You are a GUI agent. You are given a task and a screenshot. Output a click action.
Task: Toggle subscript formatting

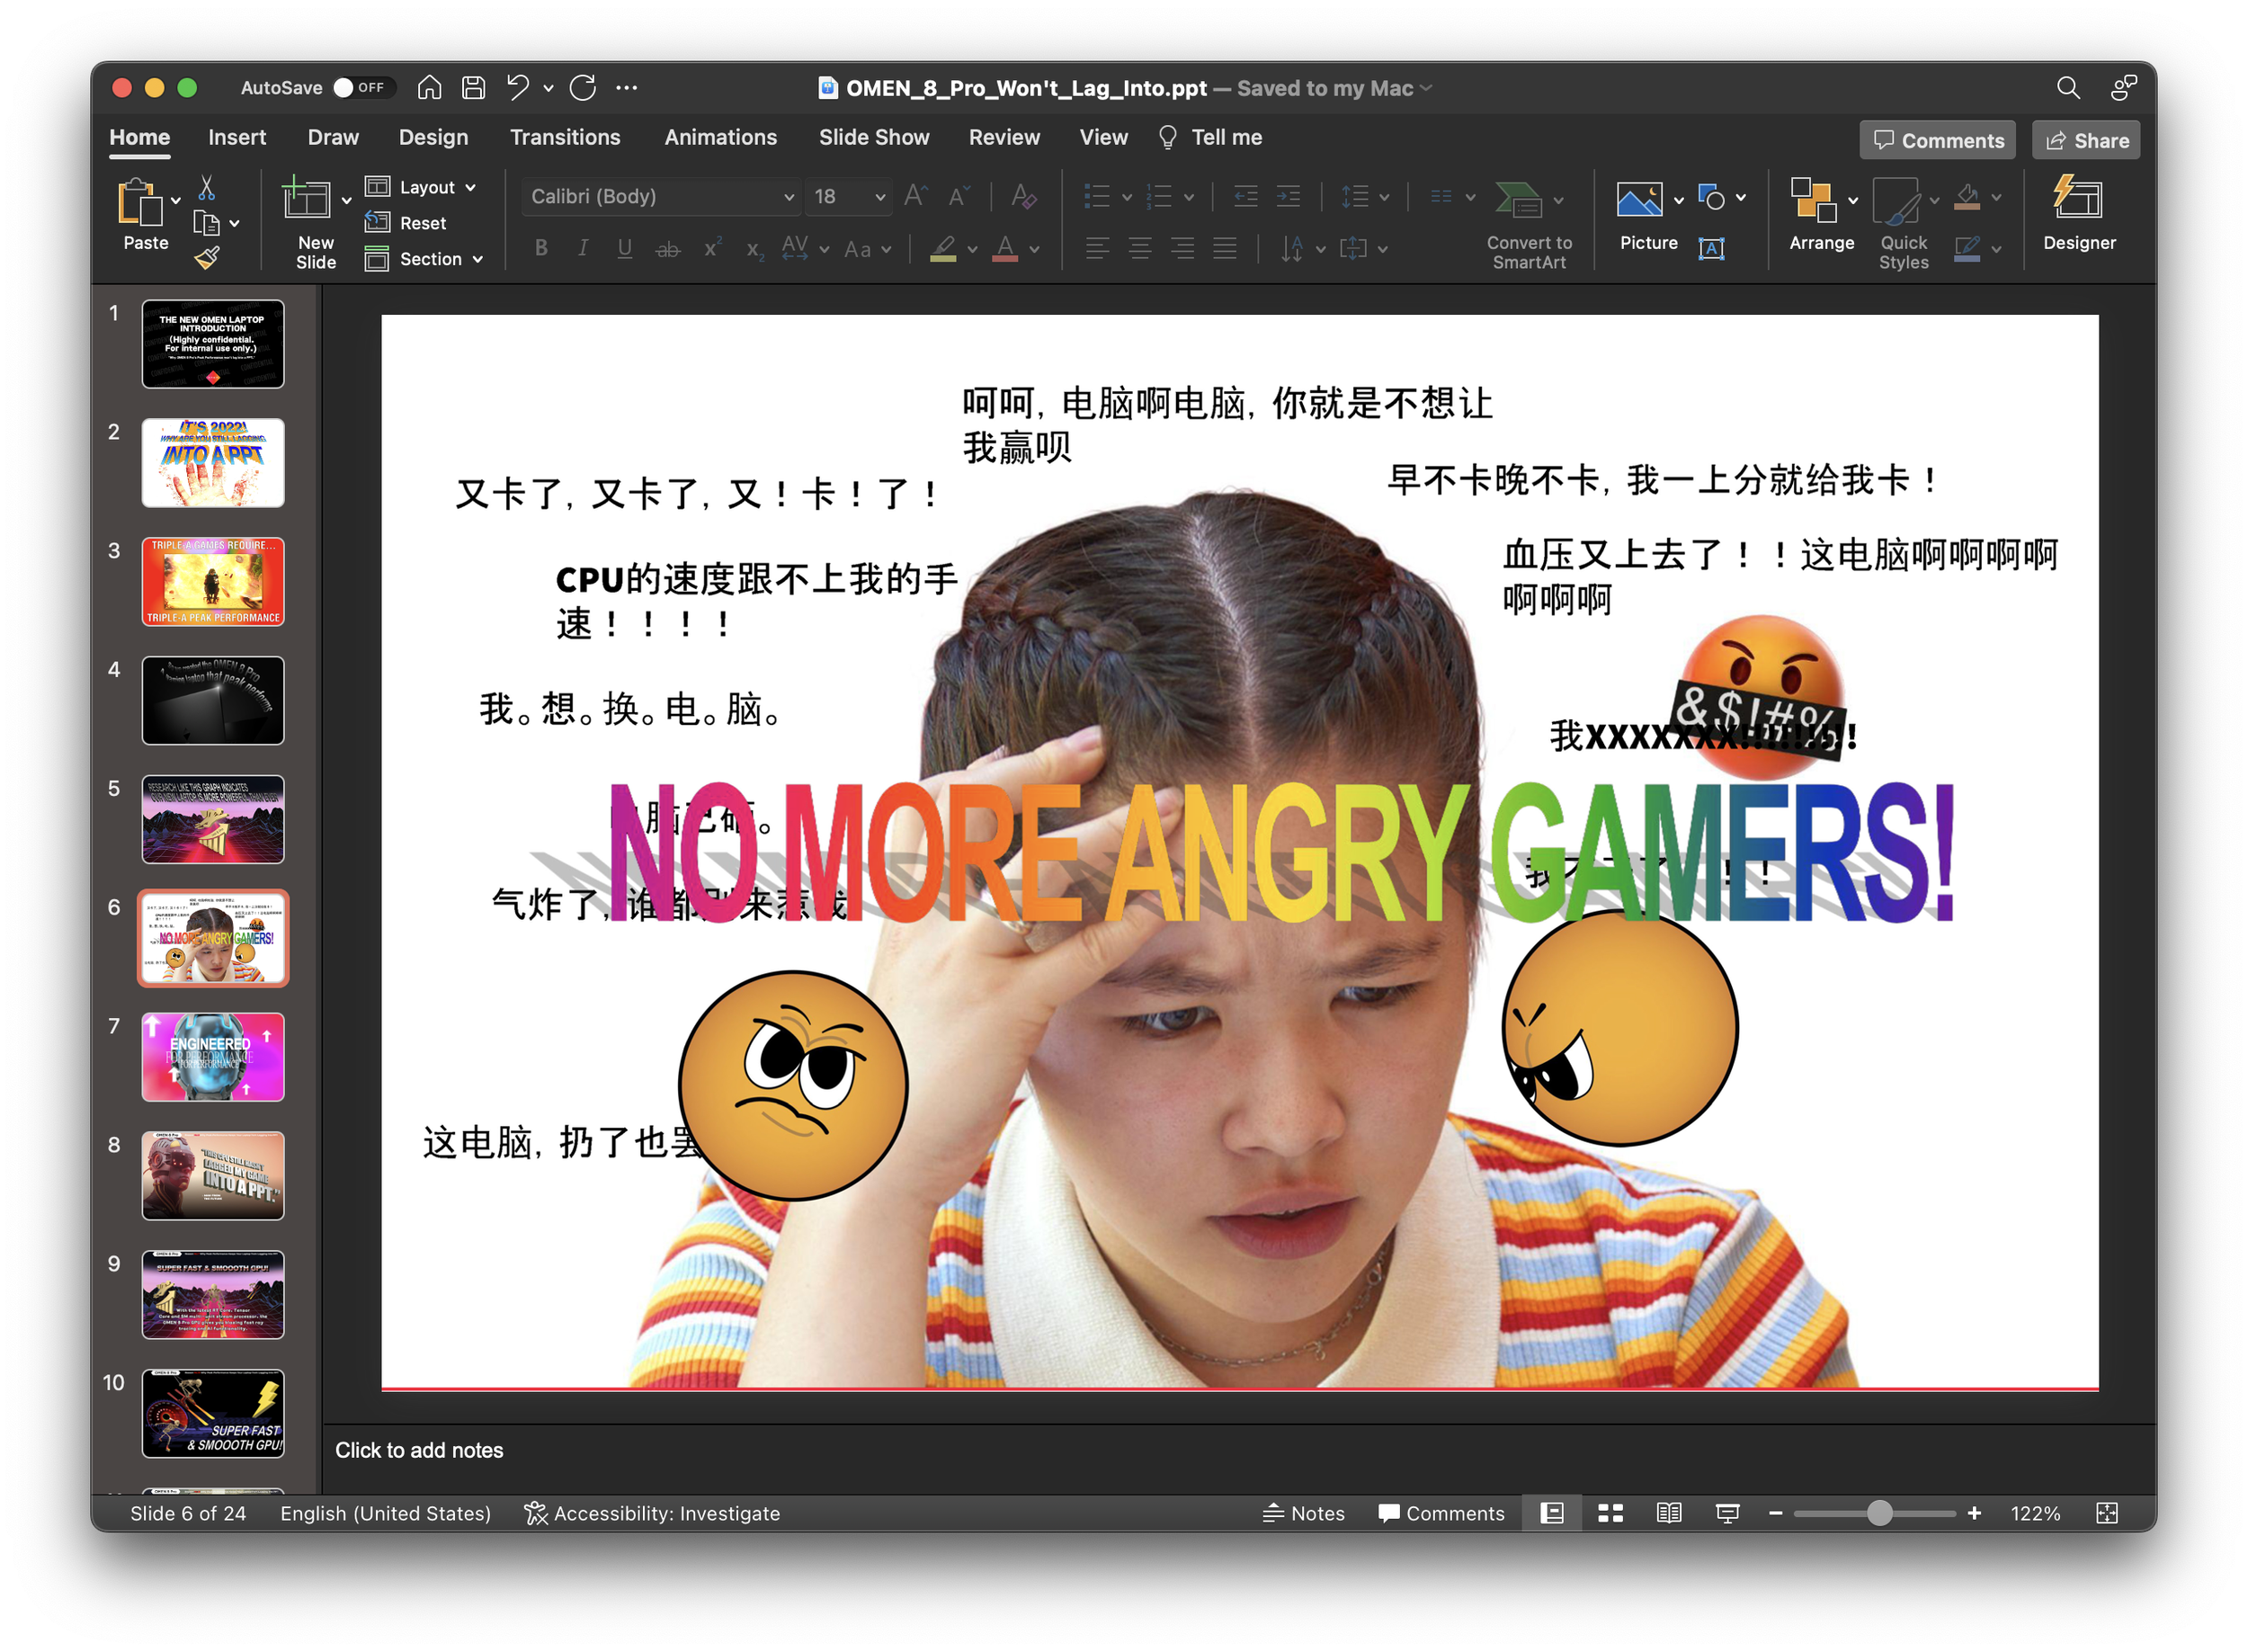755,249
